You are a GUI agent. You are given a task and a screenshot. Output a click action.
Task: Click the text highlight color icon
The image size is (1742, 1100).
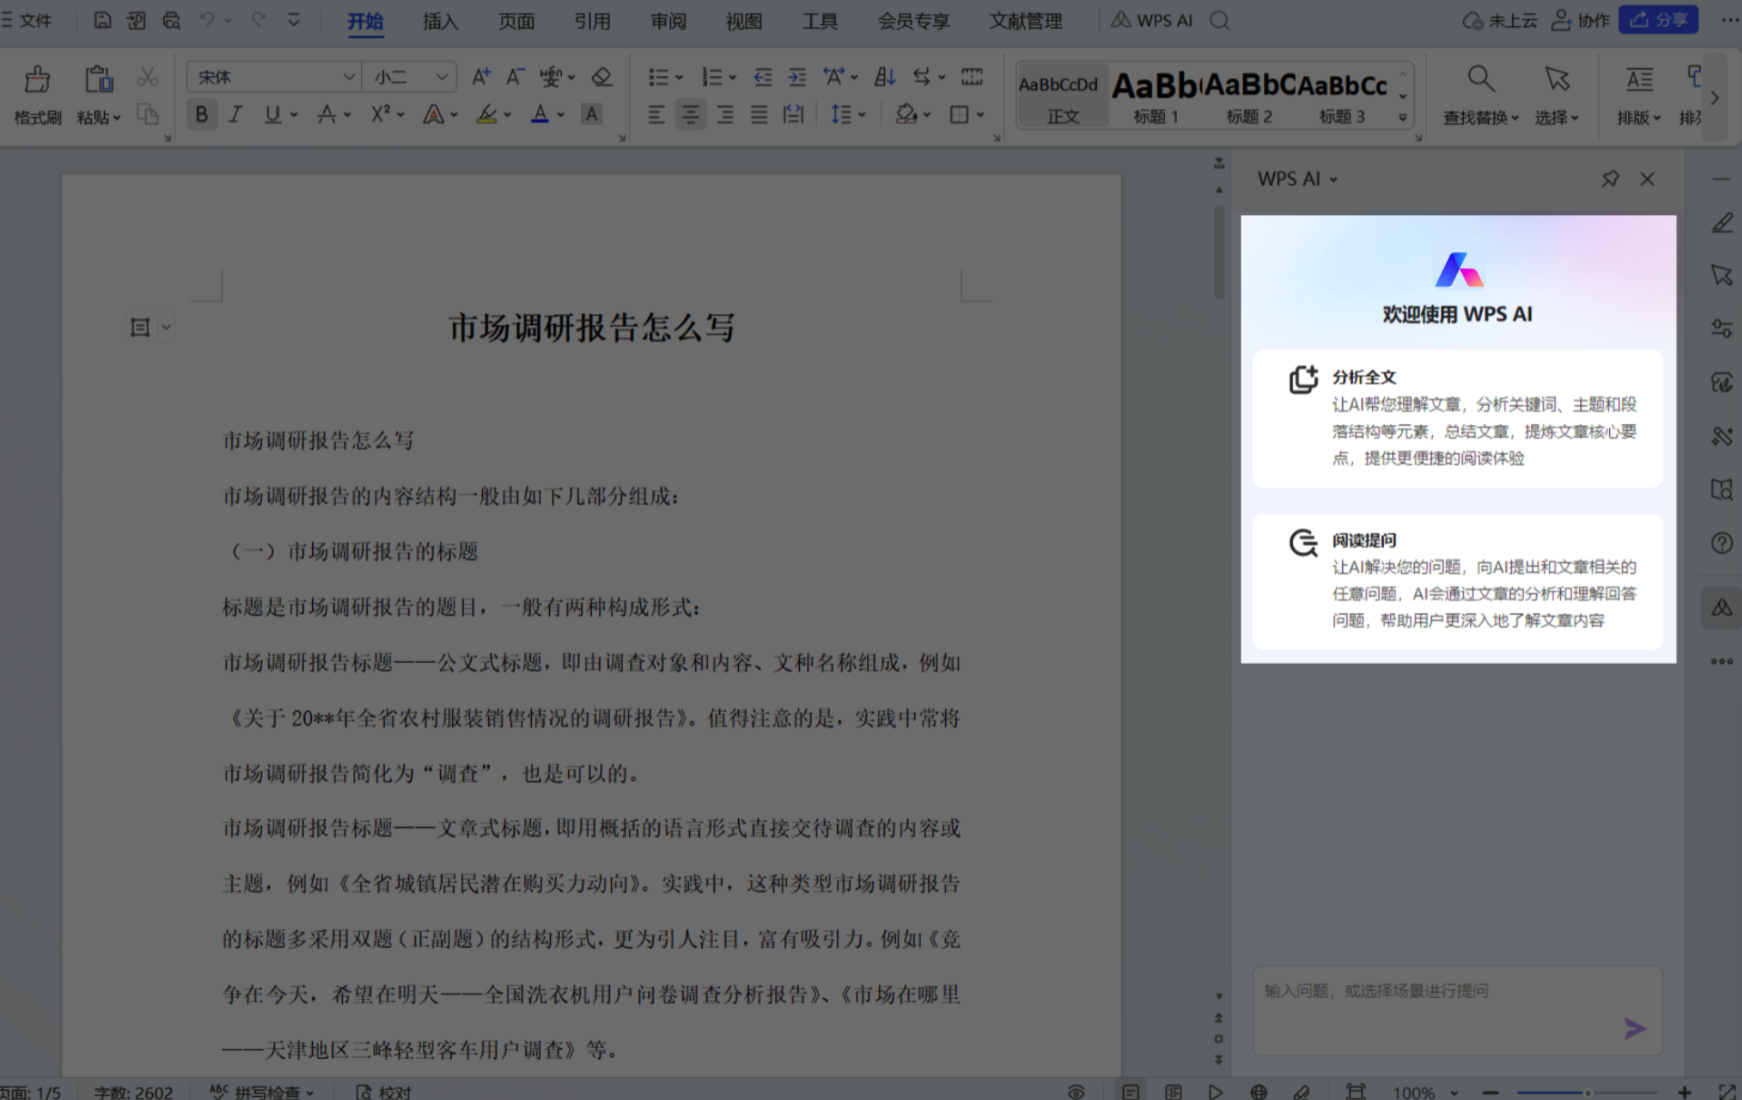click(487, 114)
